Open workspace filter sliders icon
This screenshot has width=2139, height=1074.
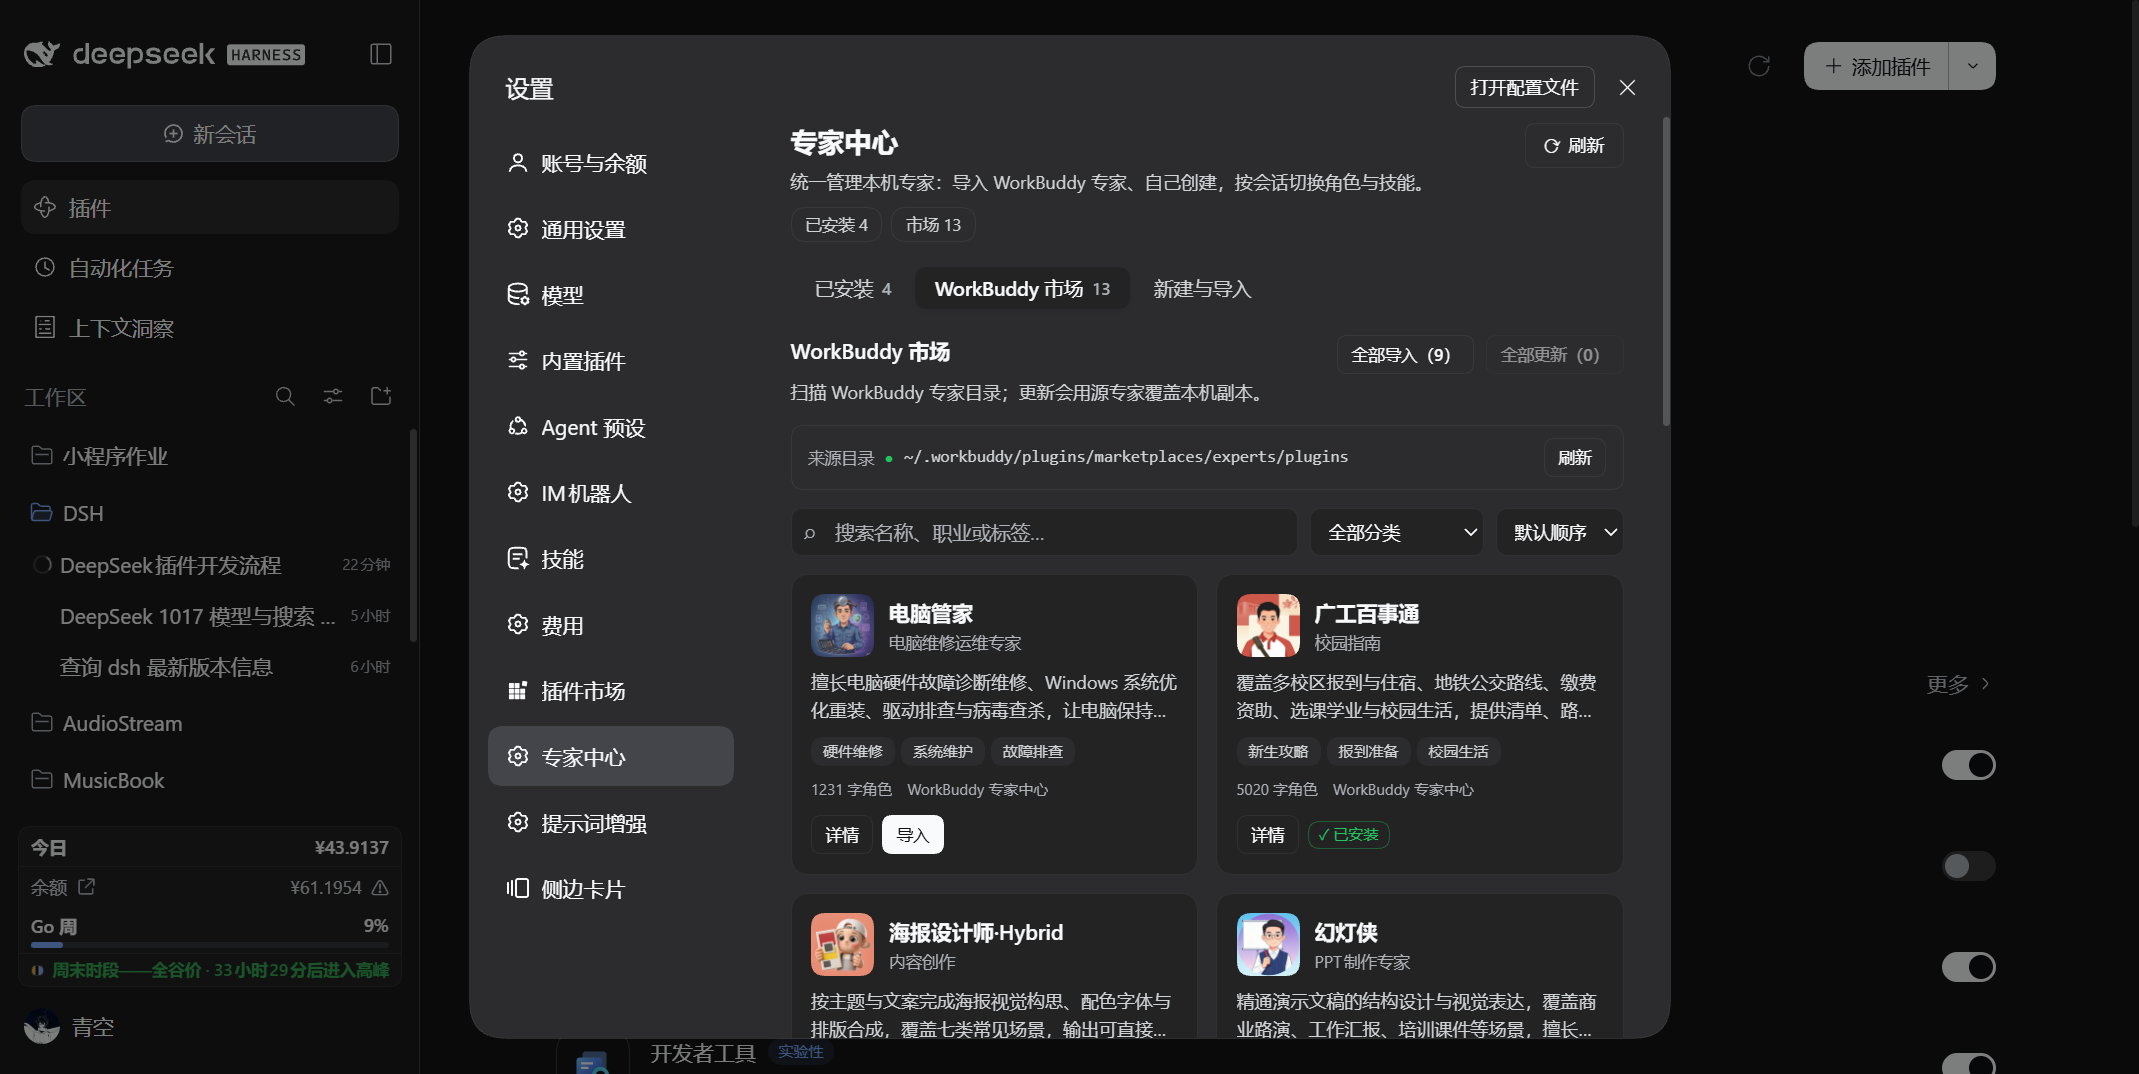pyautogui.click(x=333, y=397)
